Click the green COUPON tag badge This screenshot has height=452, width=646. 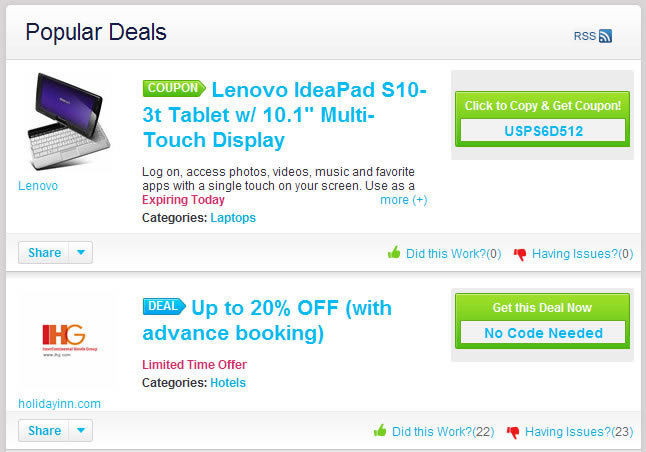coord(173,88)
